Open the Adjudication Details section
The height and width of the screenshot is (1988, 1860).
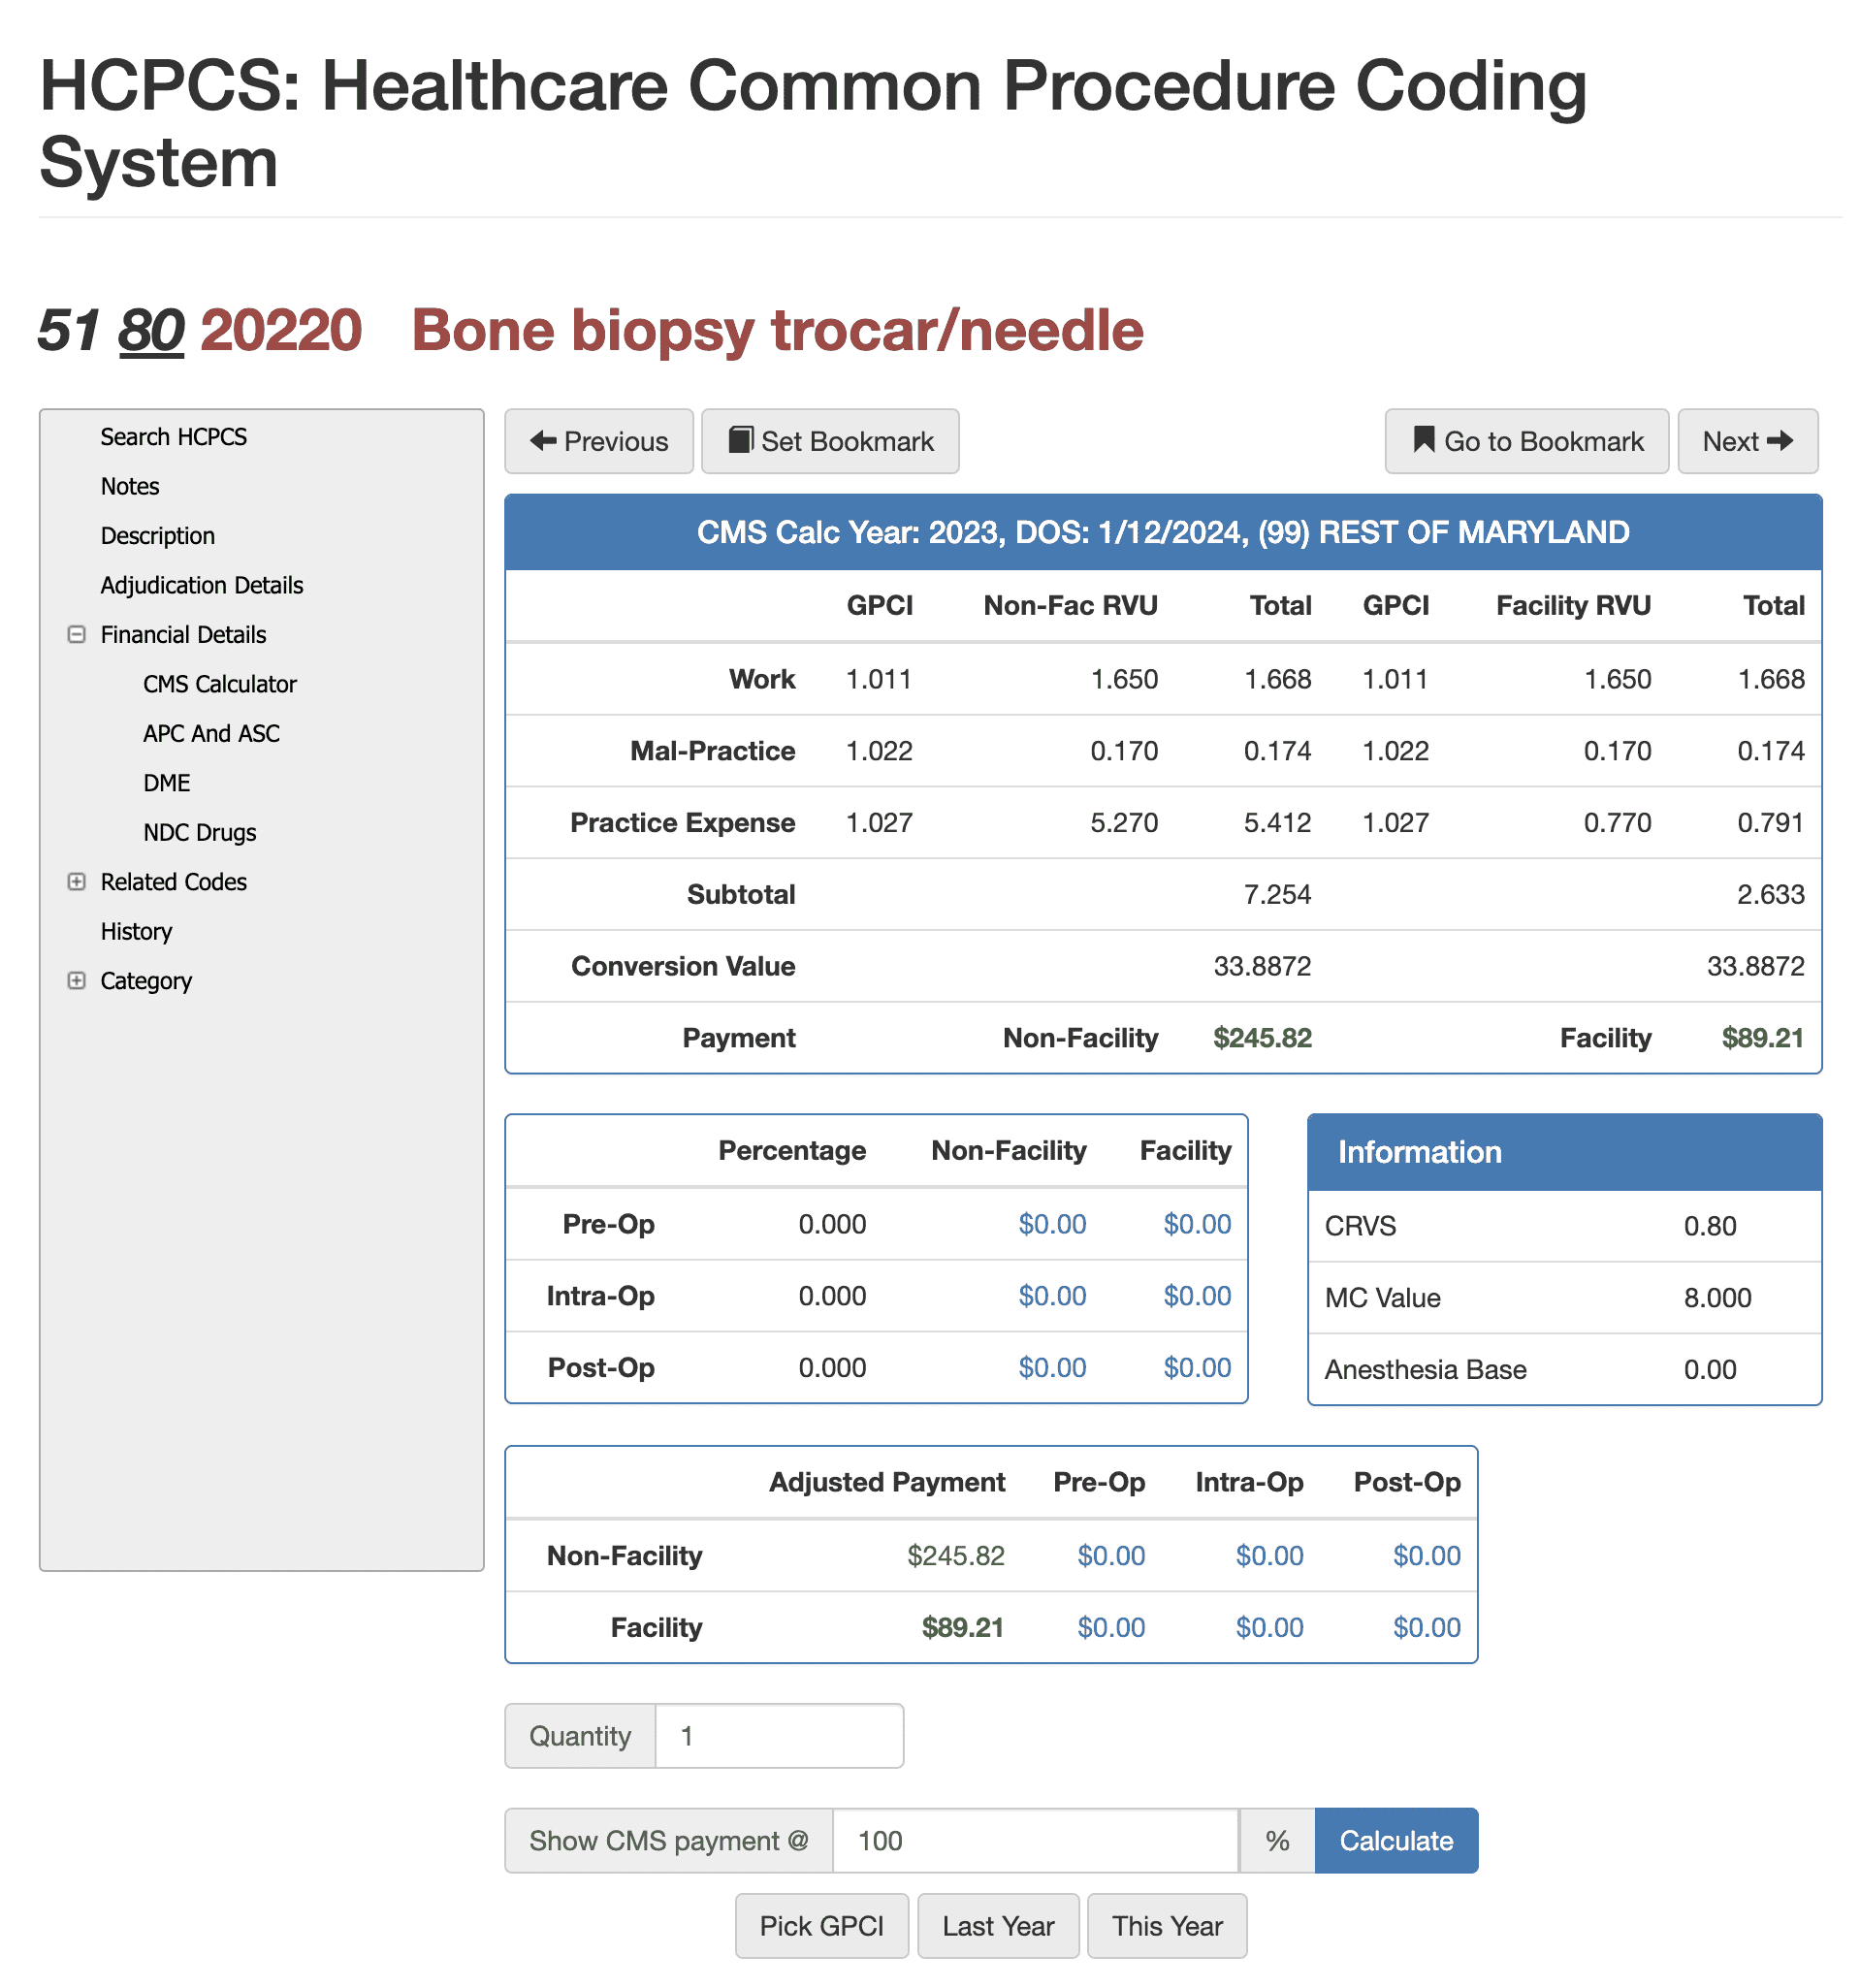click(201, 585)
